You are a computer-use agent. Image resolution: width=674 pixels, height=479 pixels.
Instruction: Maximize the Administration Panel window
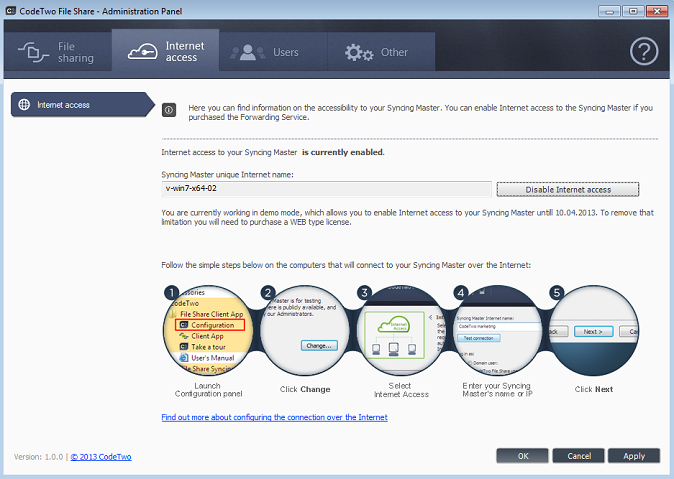click(x=633, y=11)
